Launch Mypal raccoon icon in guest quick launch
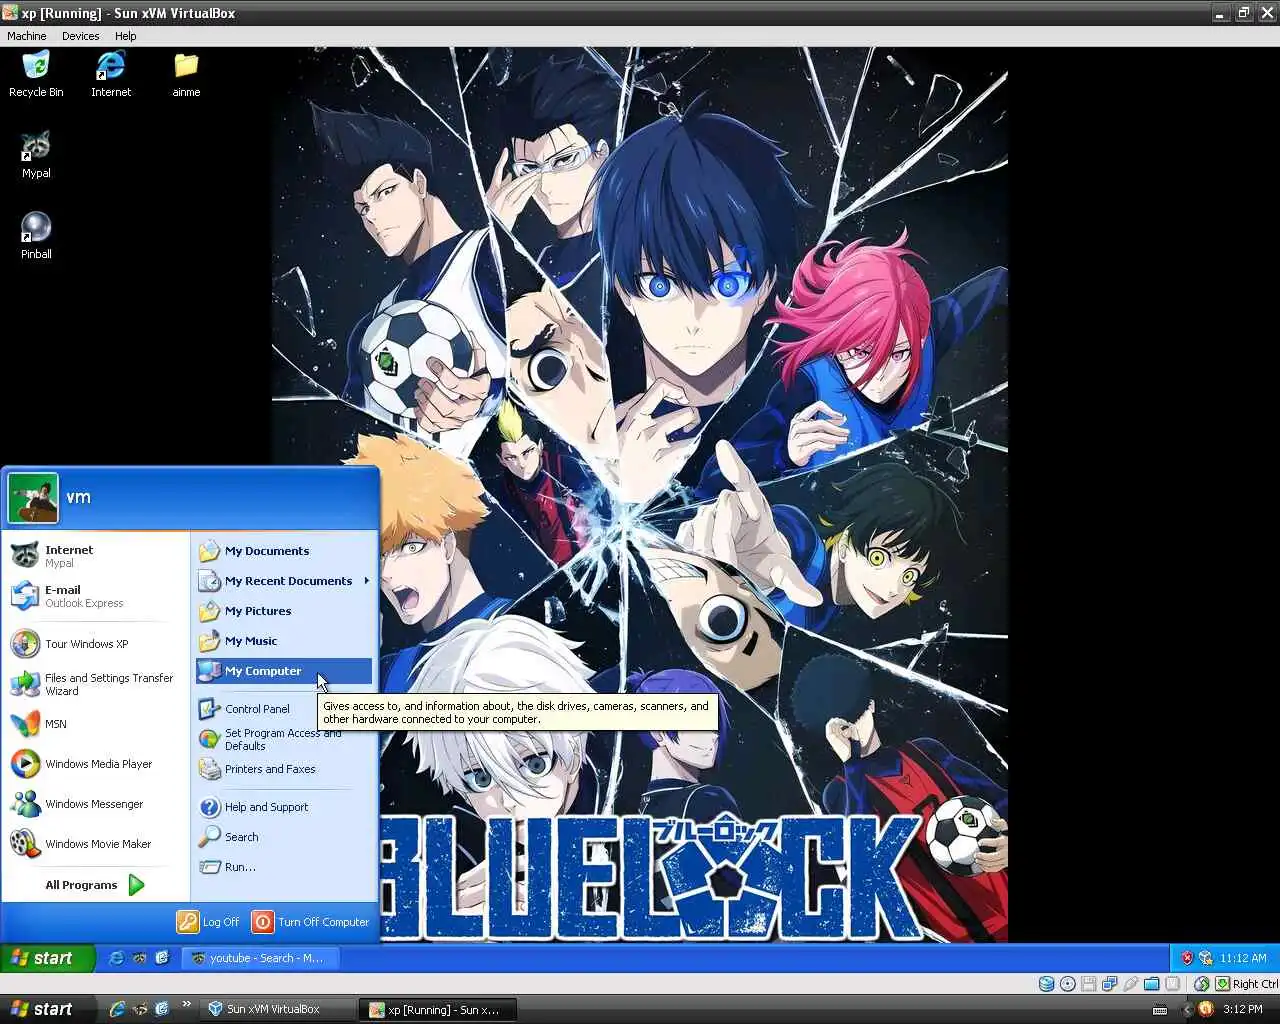Viewport: 1280px width, 1024px height. pyautogui.click(x=139, y=958)
